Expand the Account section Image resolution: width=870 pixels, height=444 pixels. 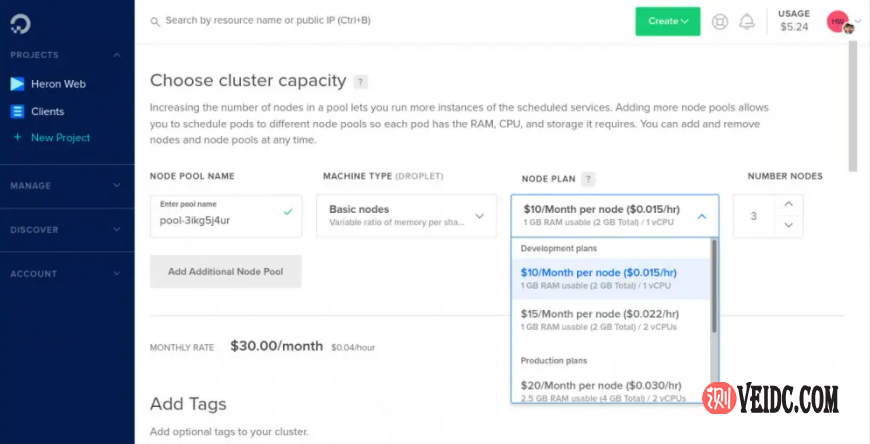[x=117, y=273]
